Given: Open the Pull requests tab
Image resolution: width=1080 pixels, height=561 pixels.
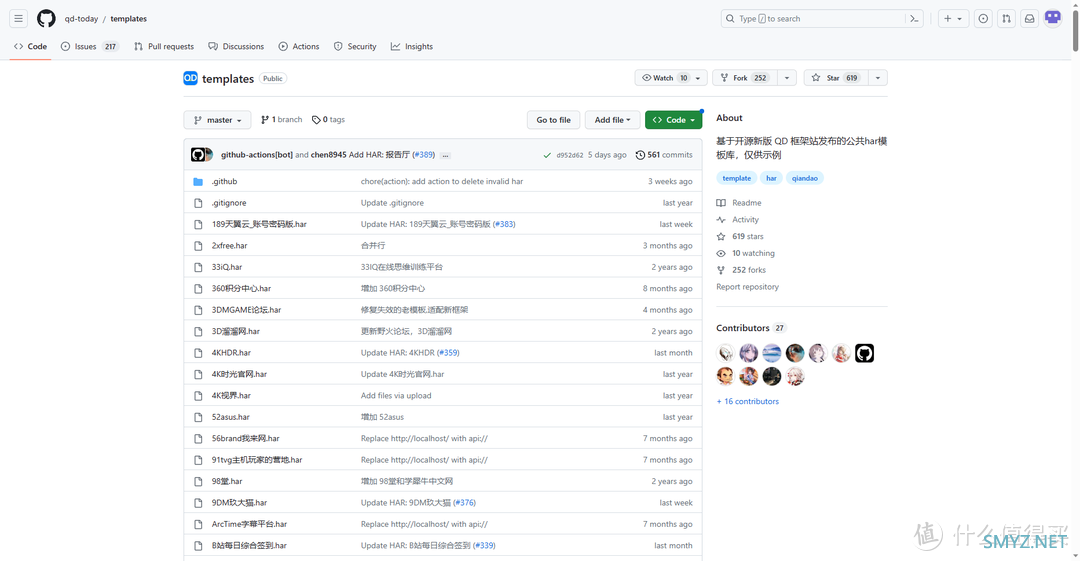Looking at the screenshot, I should tap(164, 46).
